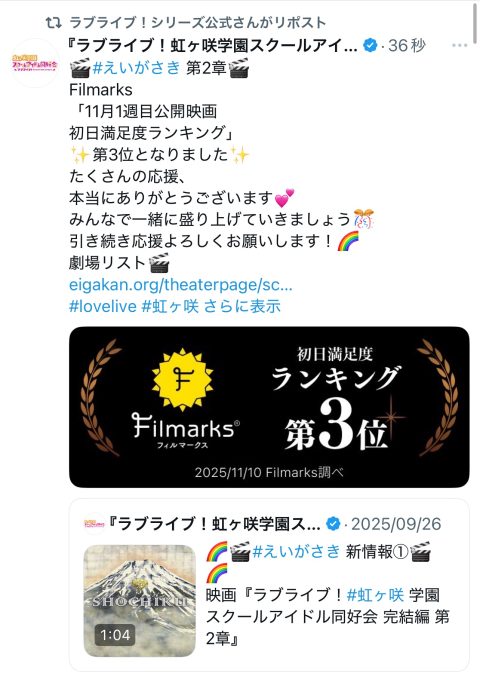This screenshot has height=679, width=480.
Task: Click the vertical scrollbar at the right edge
Action: 474,22
